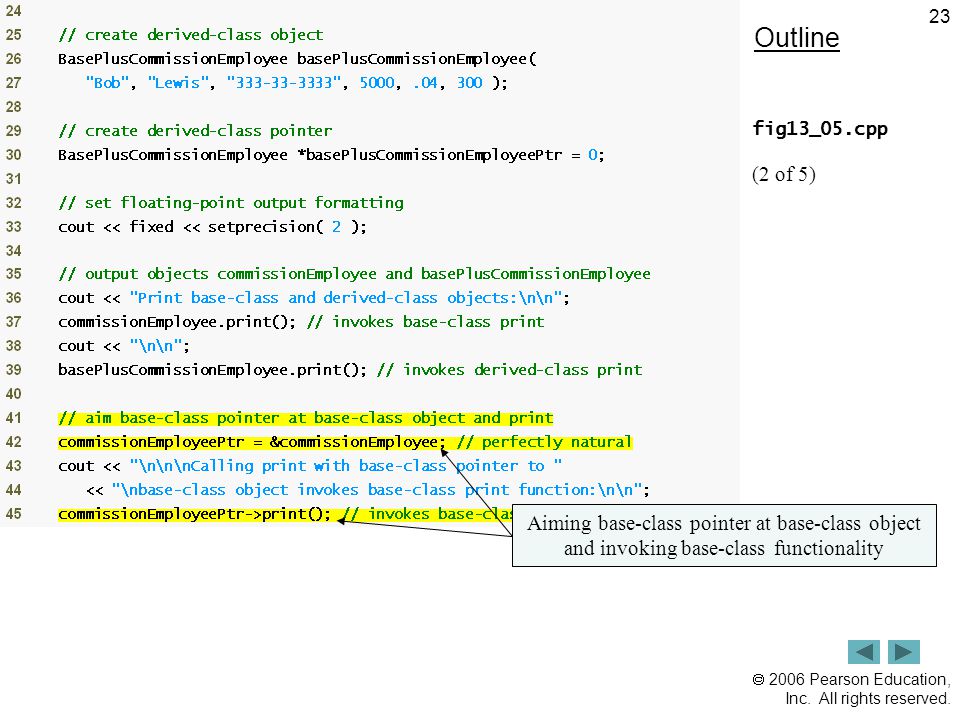Click line 39 basePlusCommissionEmployee.print() statement
960x720 pixels.
(212, 370)
